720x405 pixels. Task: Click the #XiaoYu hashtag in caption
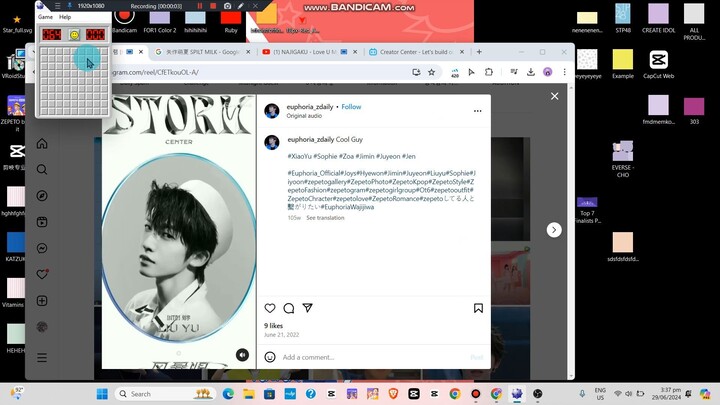(299, 156)
